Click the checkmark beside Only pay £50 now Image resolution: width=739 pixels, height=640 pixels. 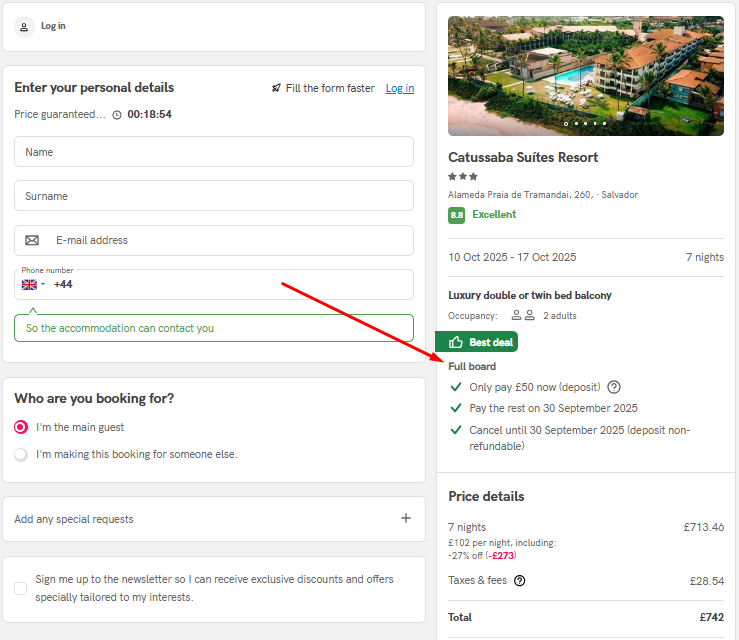tap(456, 387)
